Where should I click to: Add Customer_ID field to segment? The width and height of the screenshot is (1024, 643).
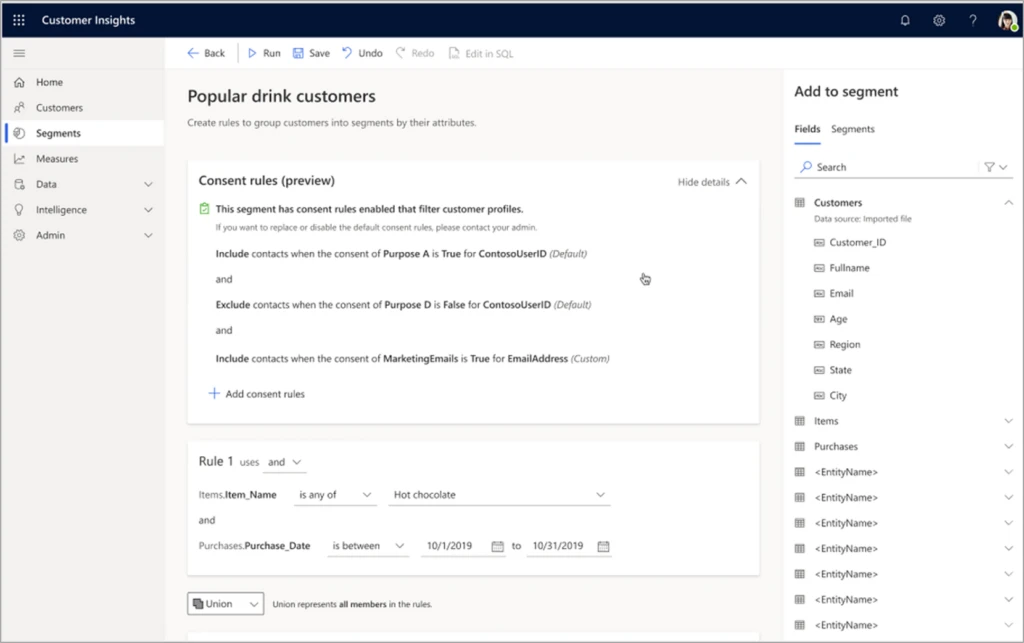click(x=850, y=242)
